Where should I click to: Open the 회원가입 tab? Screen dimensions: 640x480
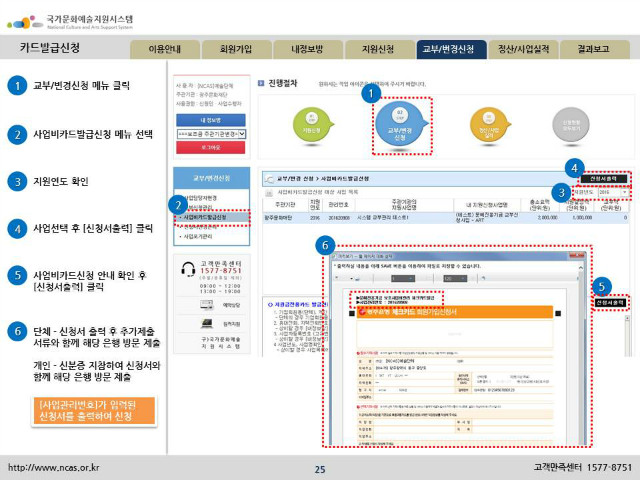tap(236, 50)
